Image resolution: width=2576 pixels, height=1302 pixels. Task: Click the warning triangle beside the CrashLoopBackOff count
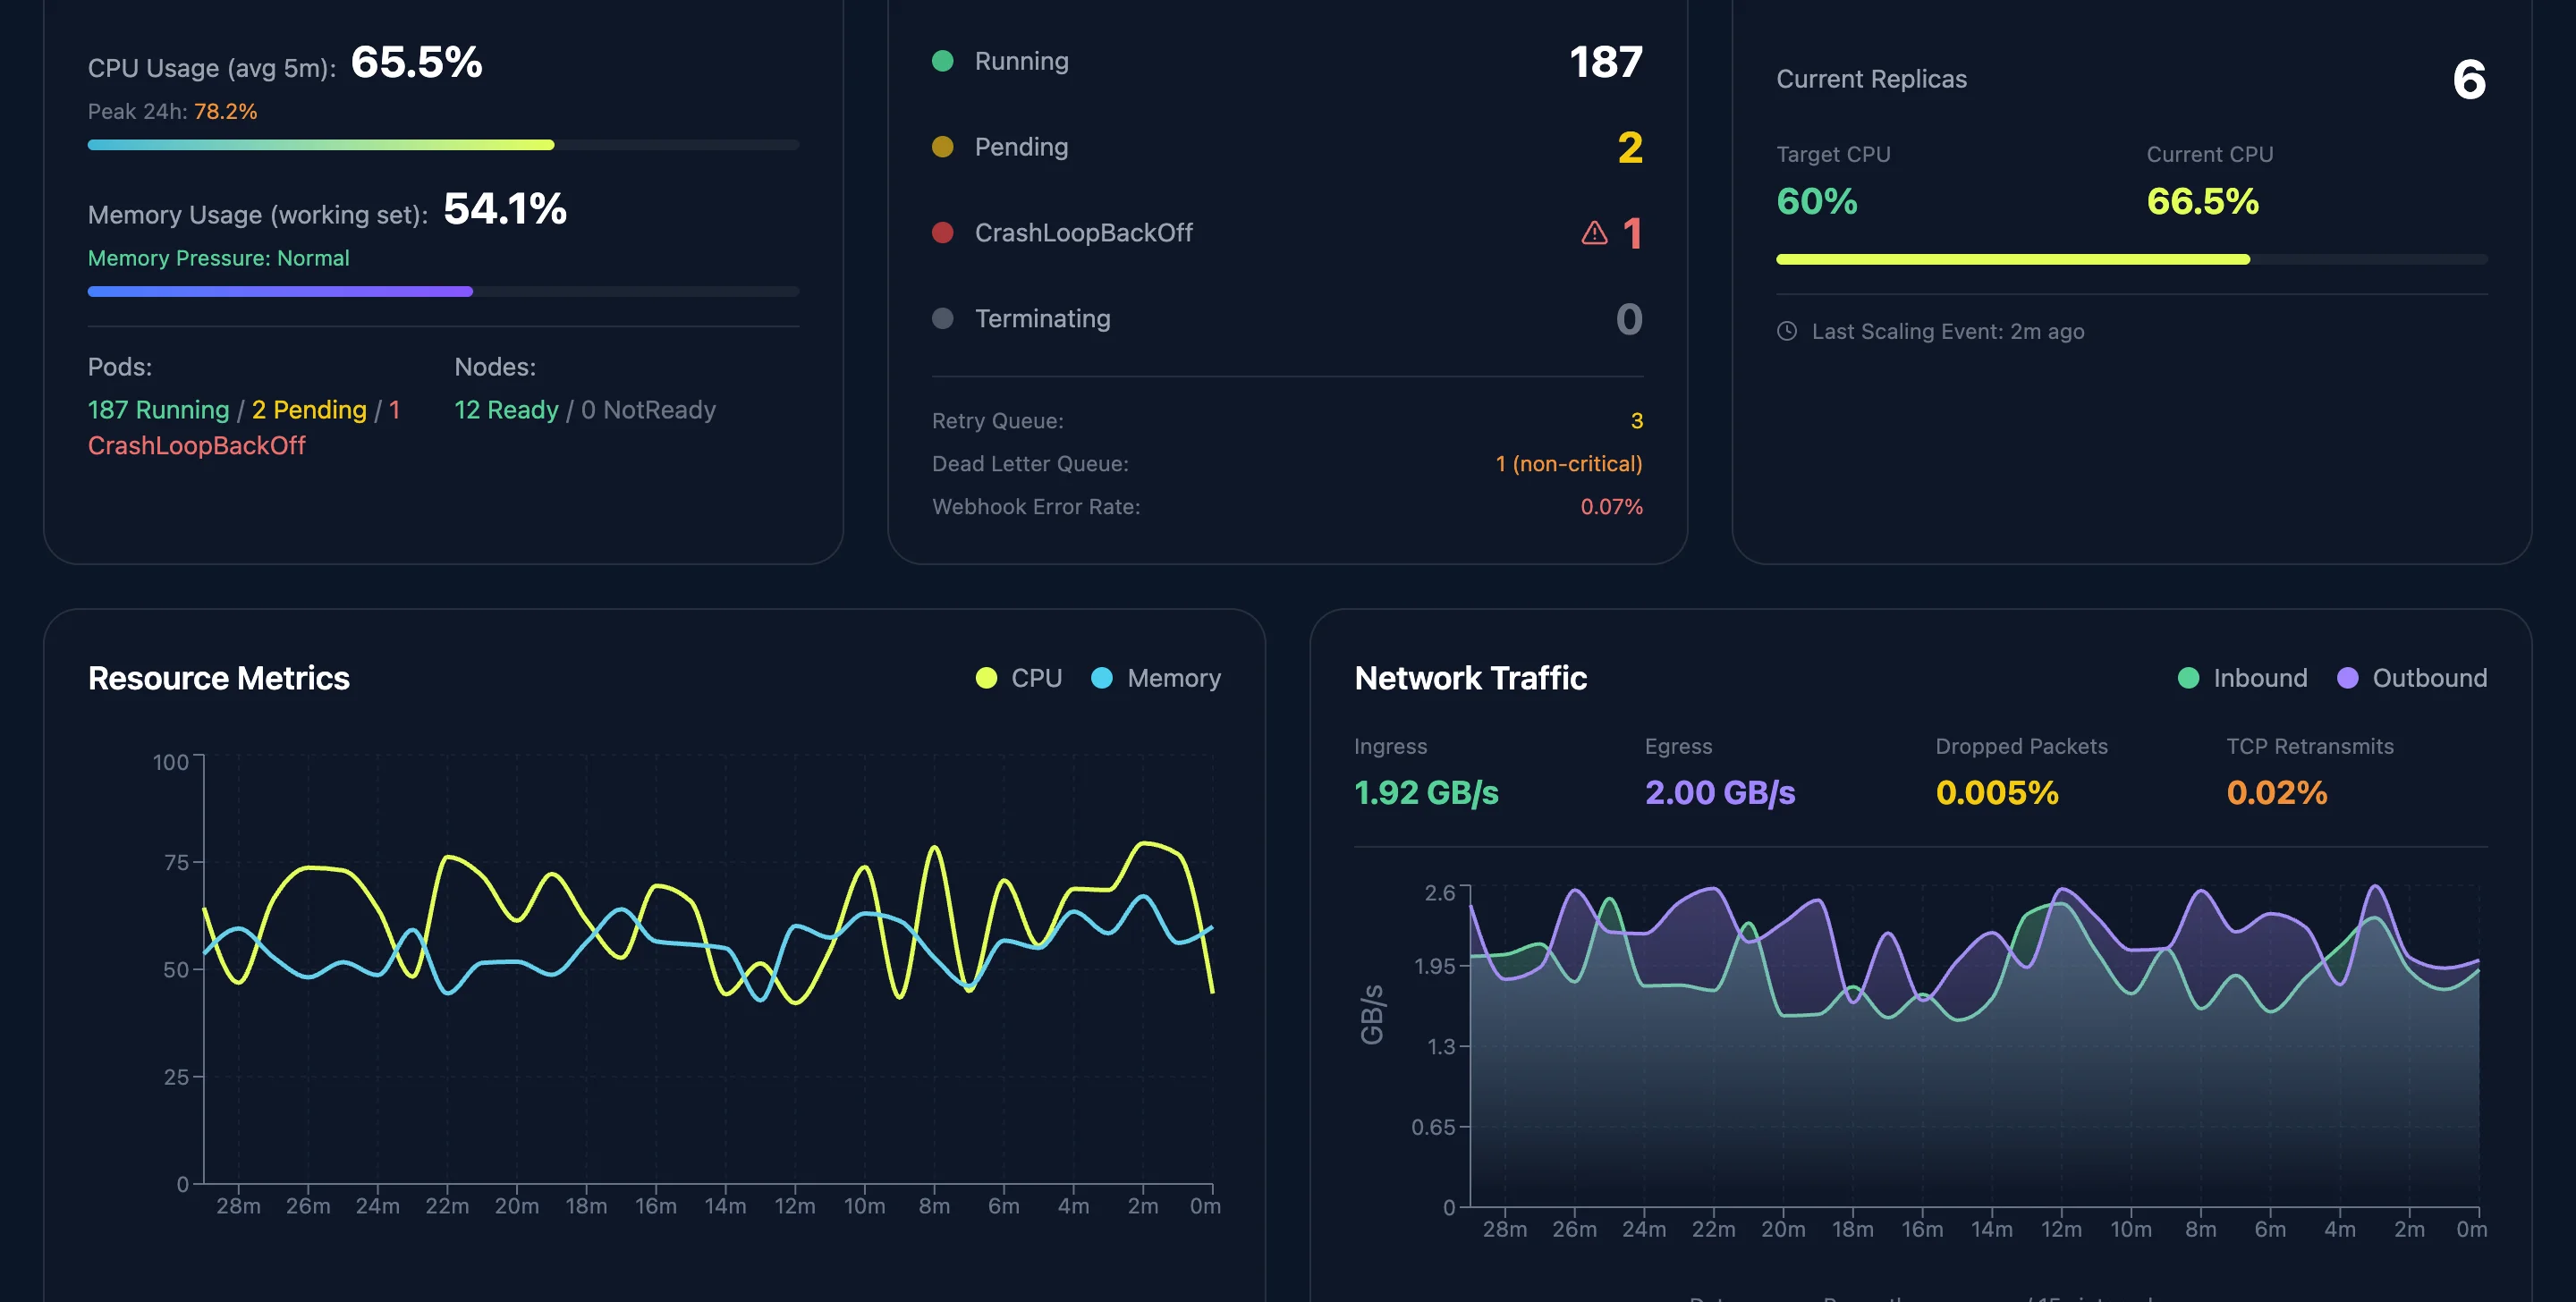[x=1592, y=232]
